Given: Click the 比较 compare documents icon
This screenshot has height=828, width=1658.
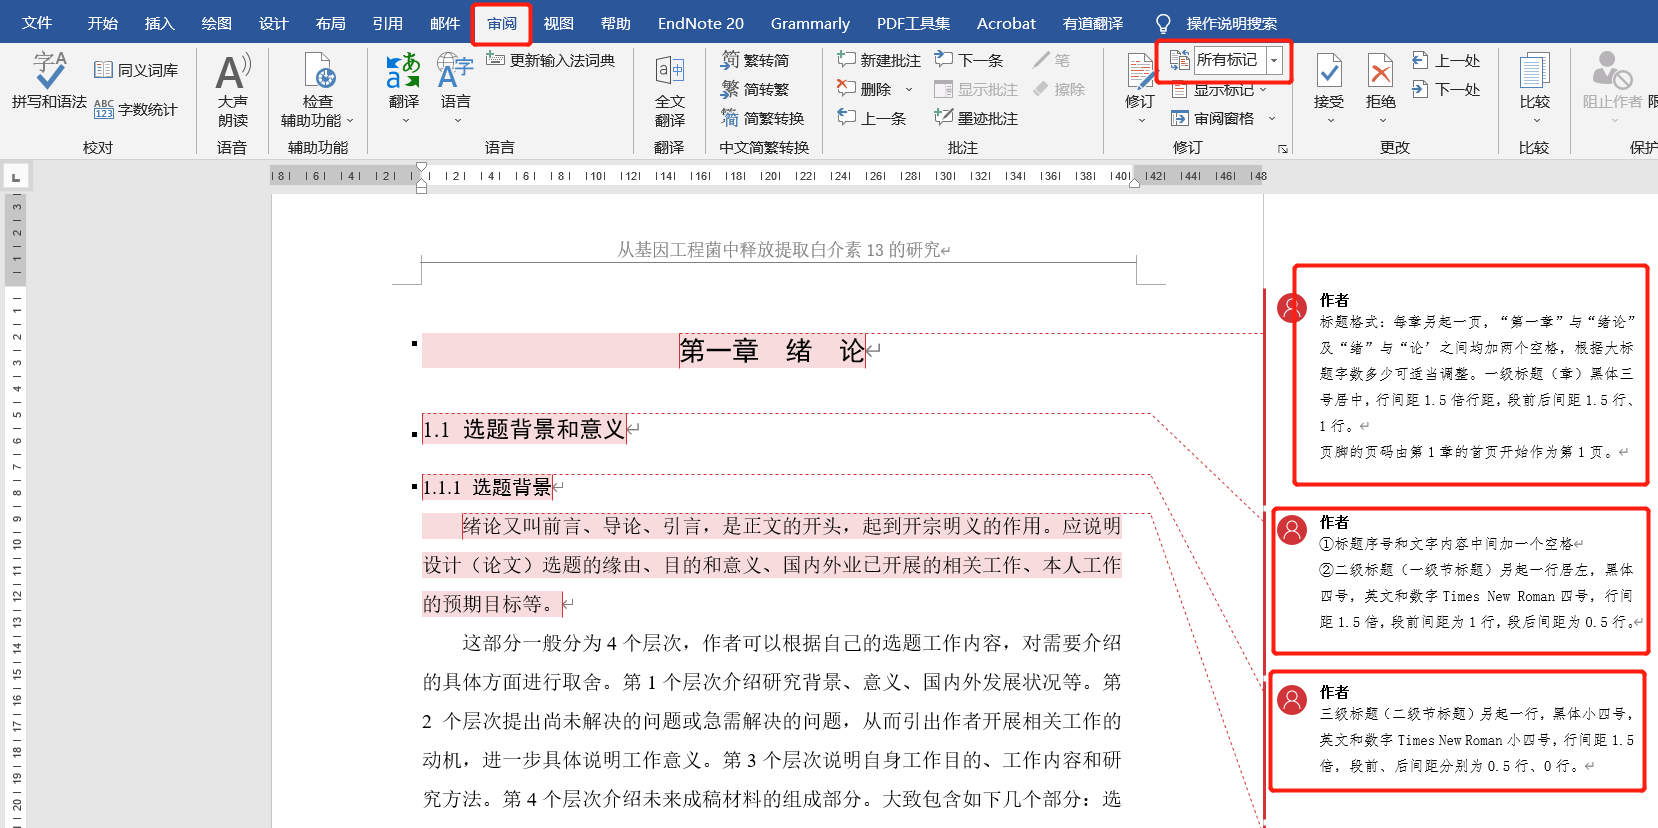Looking at the screenshot, I should click(1534, 73).
